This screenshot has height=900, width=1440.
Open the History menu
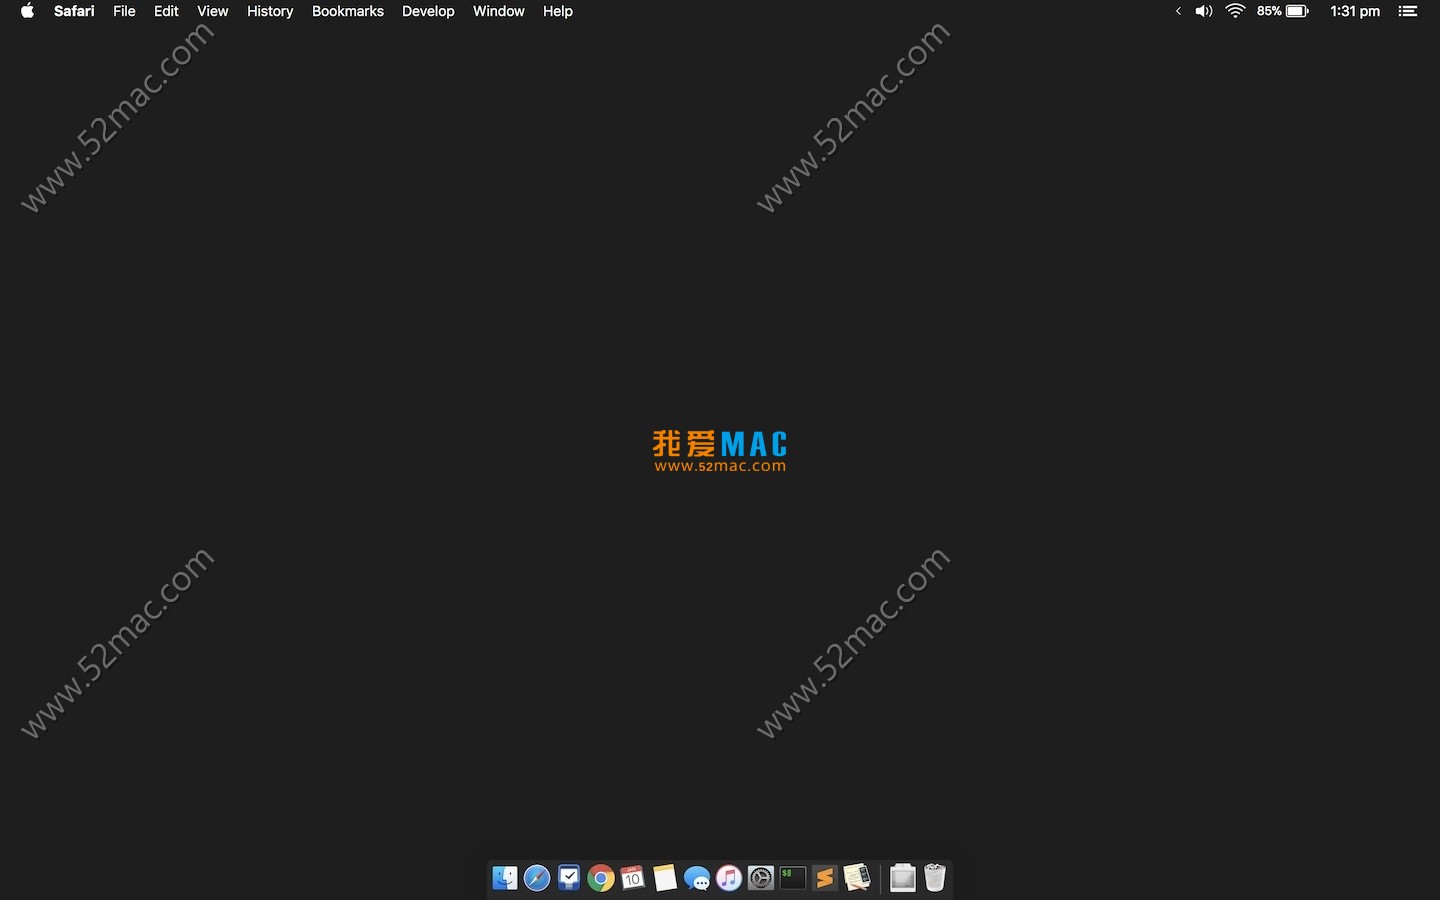click(x=270, y=11)
